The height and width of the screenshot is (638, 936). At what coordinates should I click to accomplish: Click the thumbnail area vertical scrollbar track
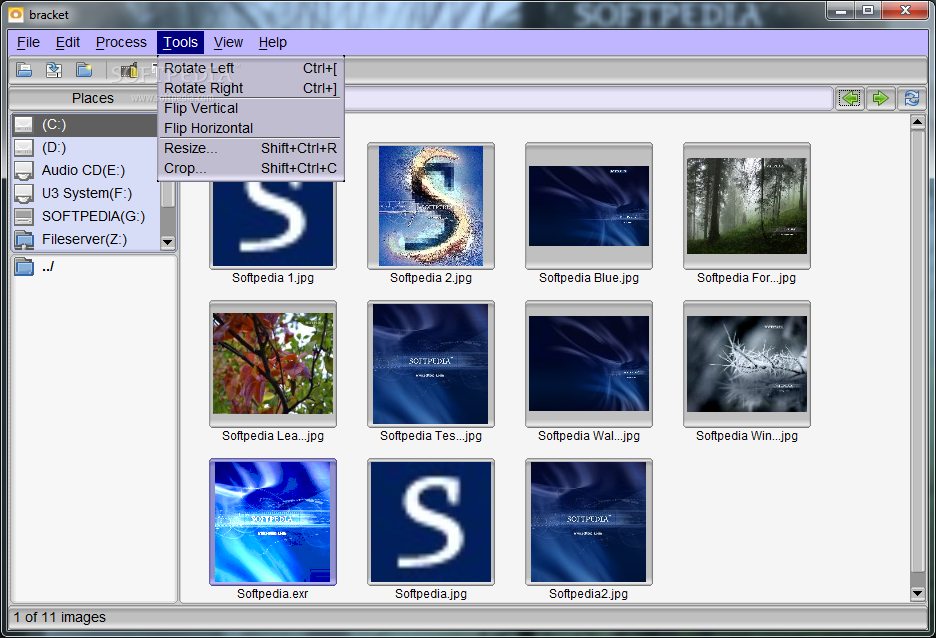point(917,357)
